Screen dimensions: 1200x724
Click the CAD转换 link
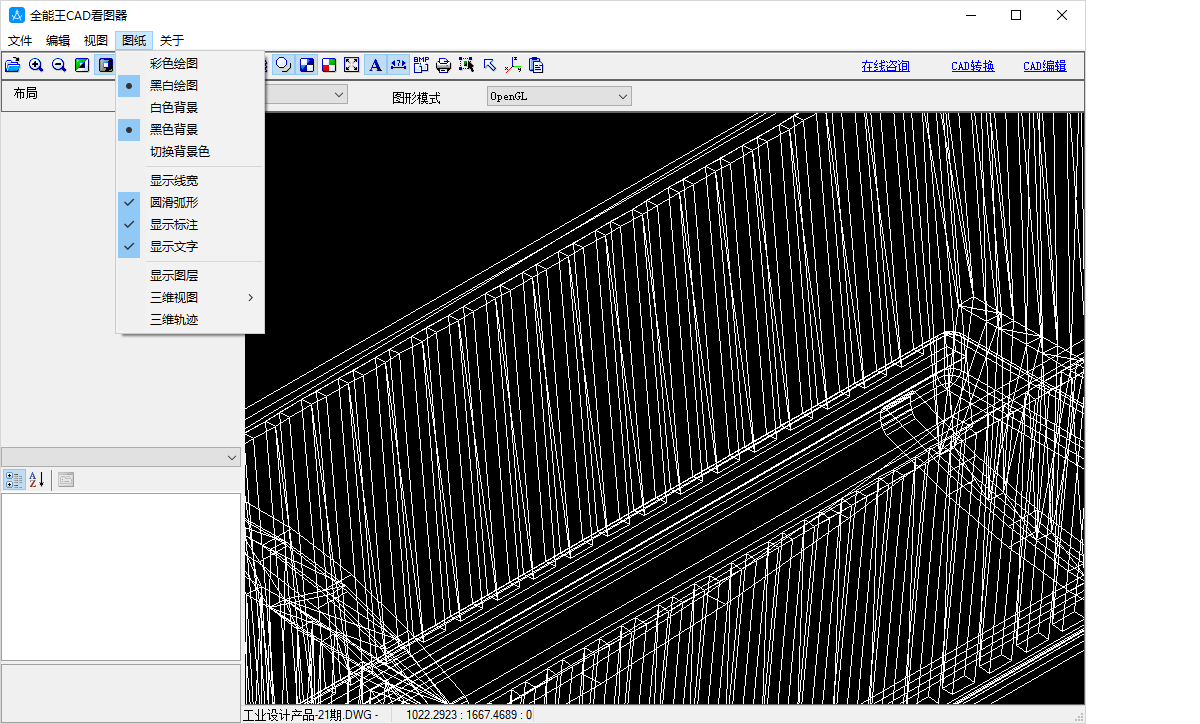(x=972, y=66)
